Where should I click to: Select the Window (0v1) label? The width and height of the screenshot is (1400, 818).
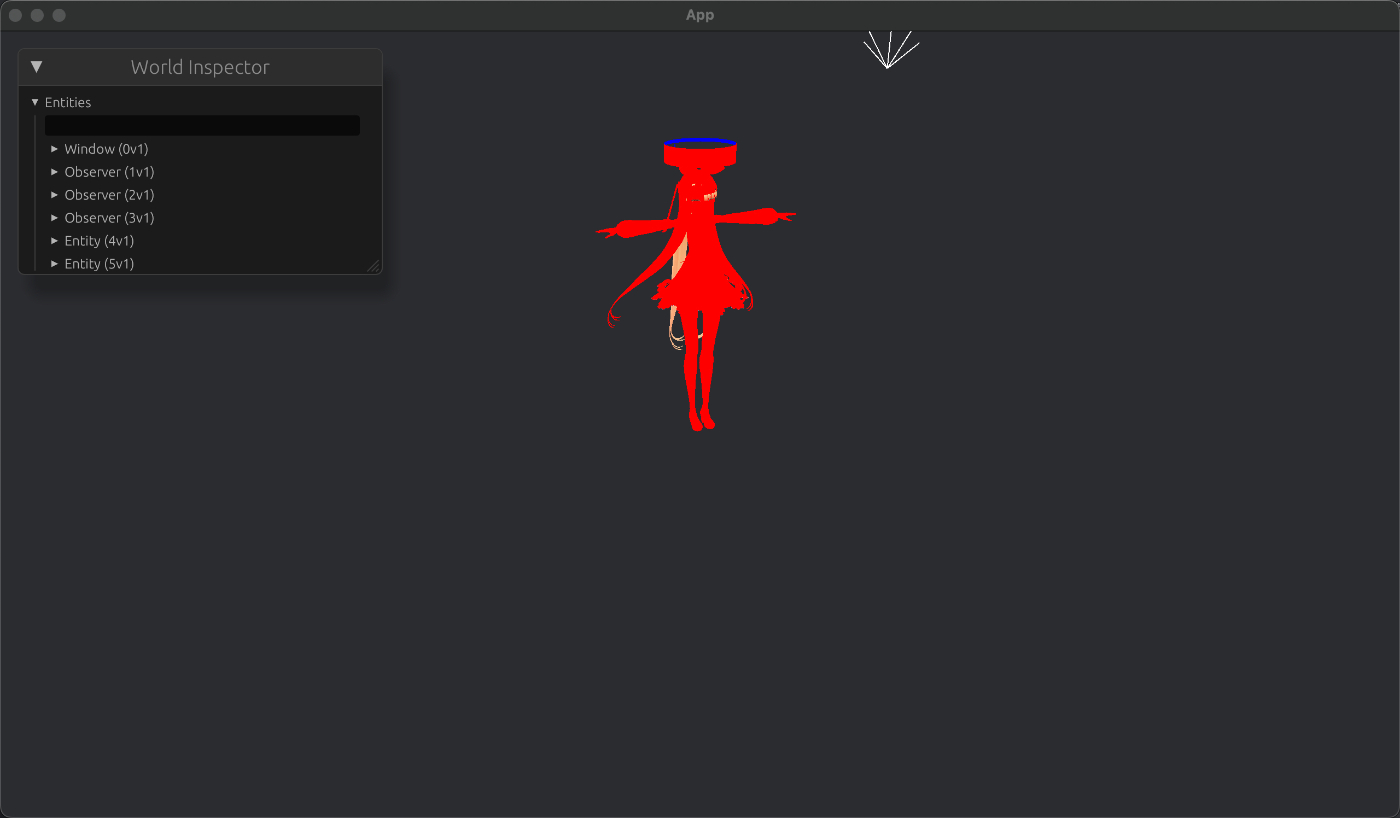(x=107, y=149)
